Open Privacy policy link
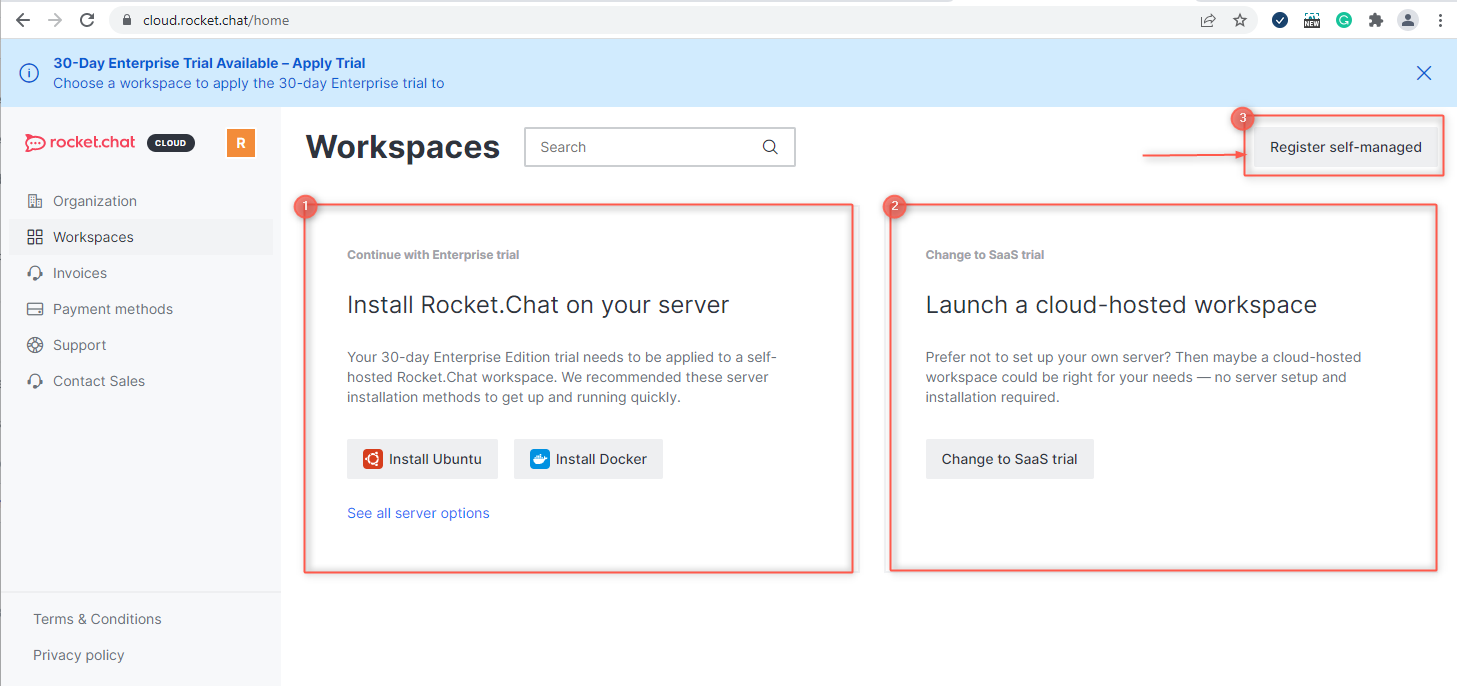Viewport: 1457px width, 686px height. click(79, 655)
